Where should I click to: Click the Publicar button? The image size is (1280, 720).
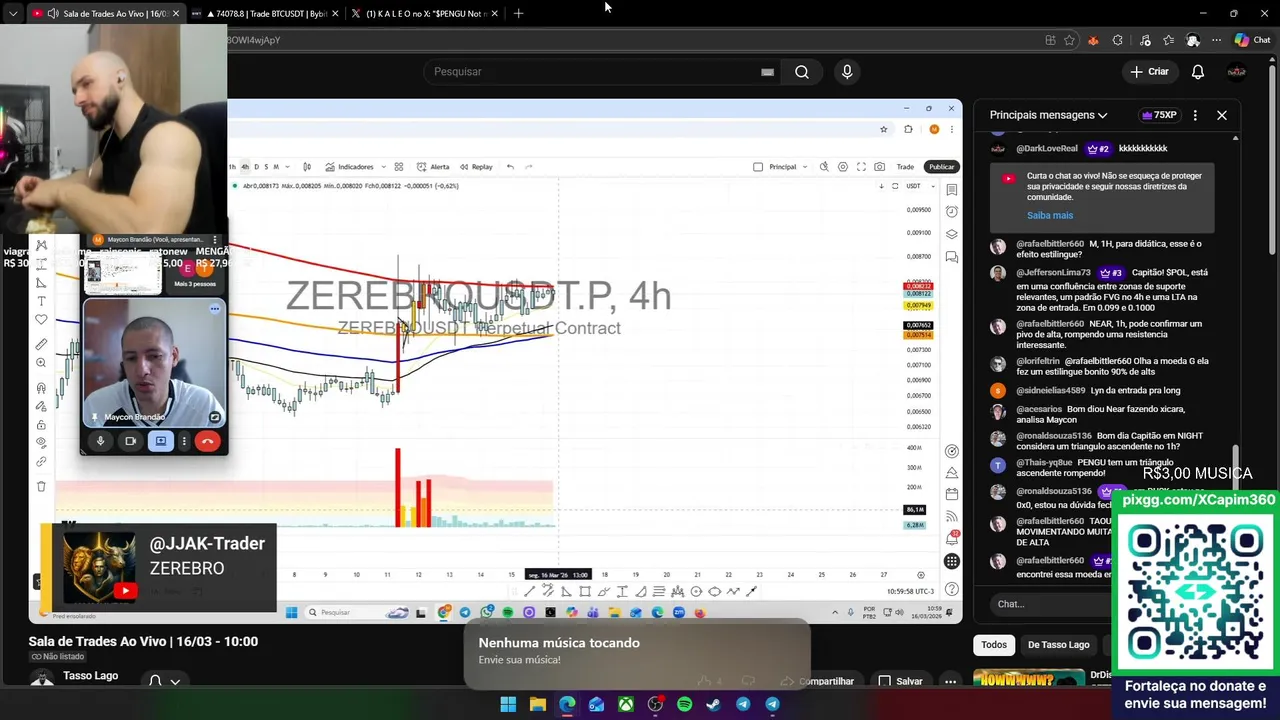point(941,167)
